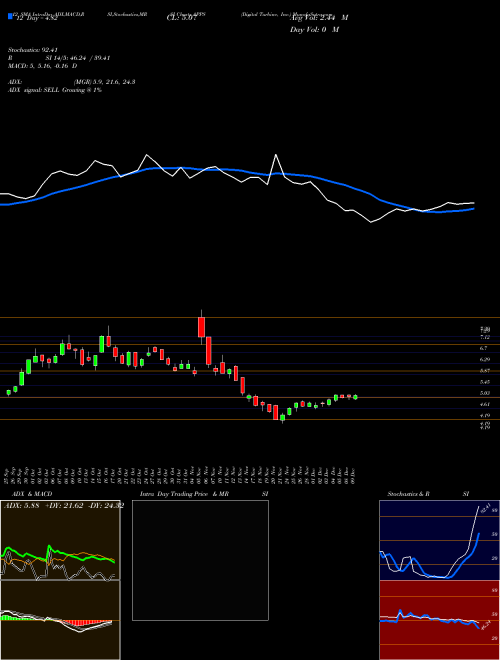
Task: Open the MACD histogram panel
Action: click(x=60, y=620)
